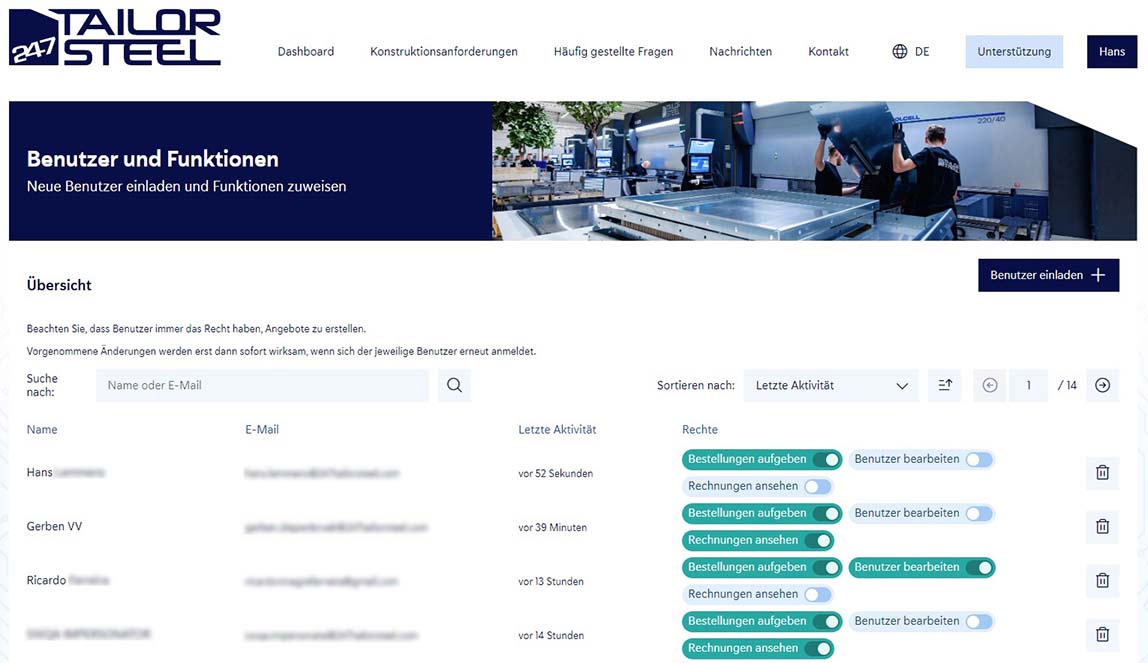Go to previous page arrow
Screen dimensions: 1148x663
coord(990,385)
